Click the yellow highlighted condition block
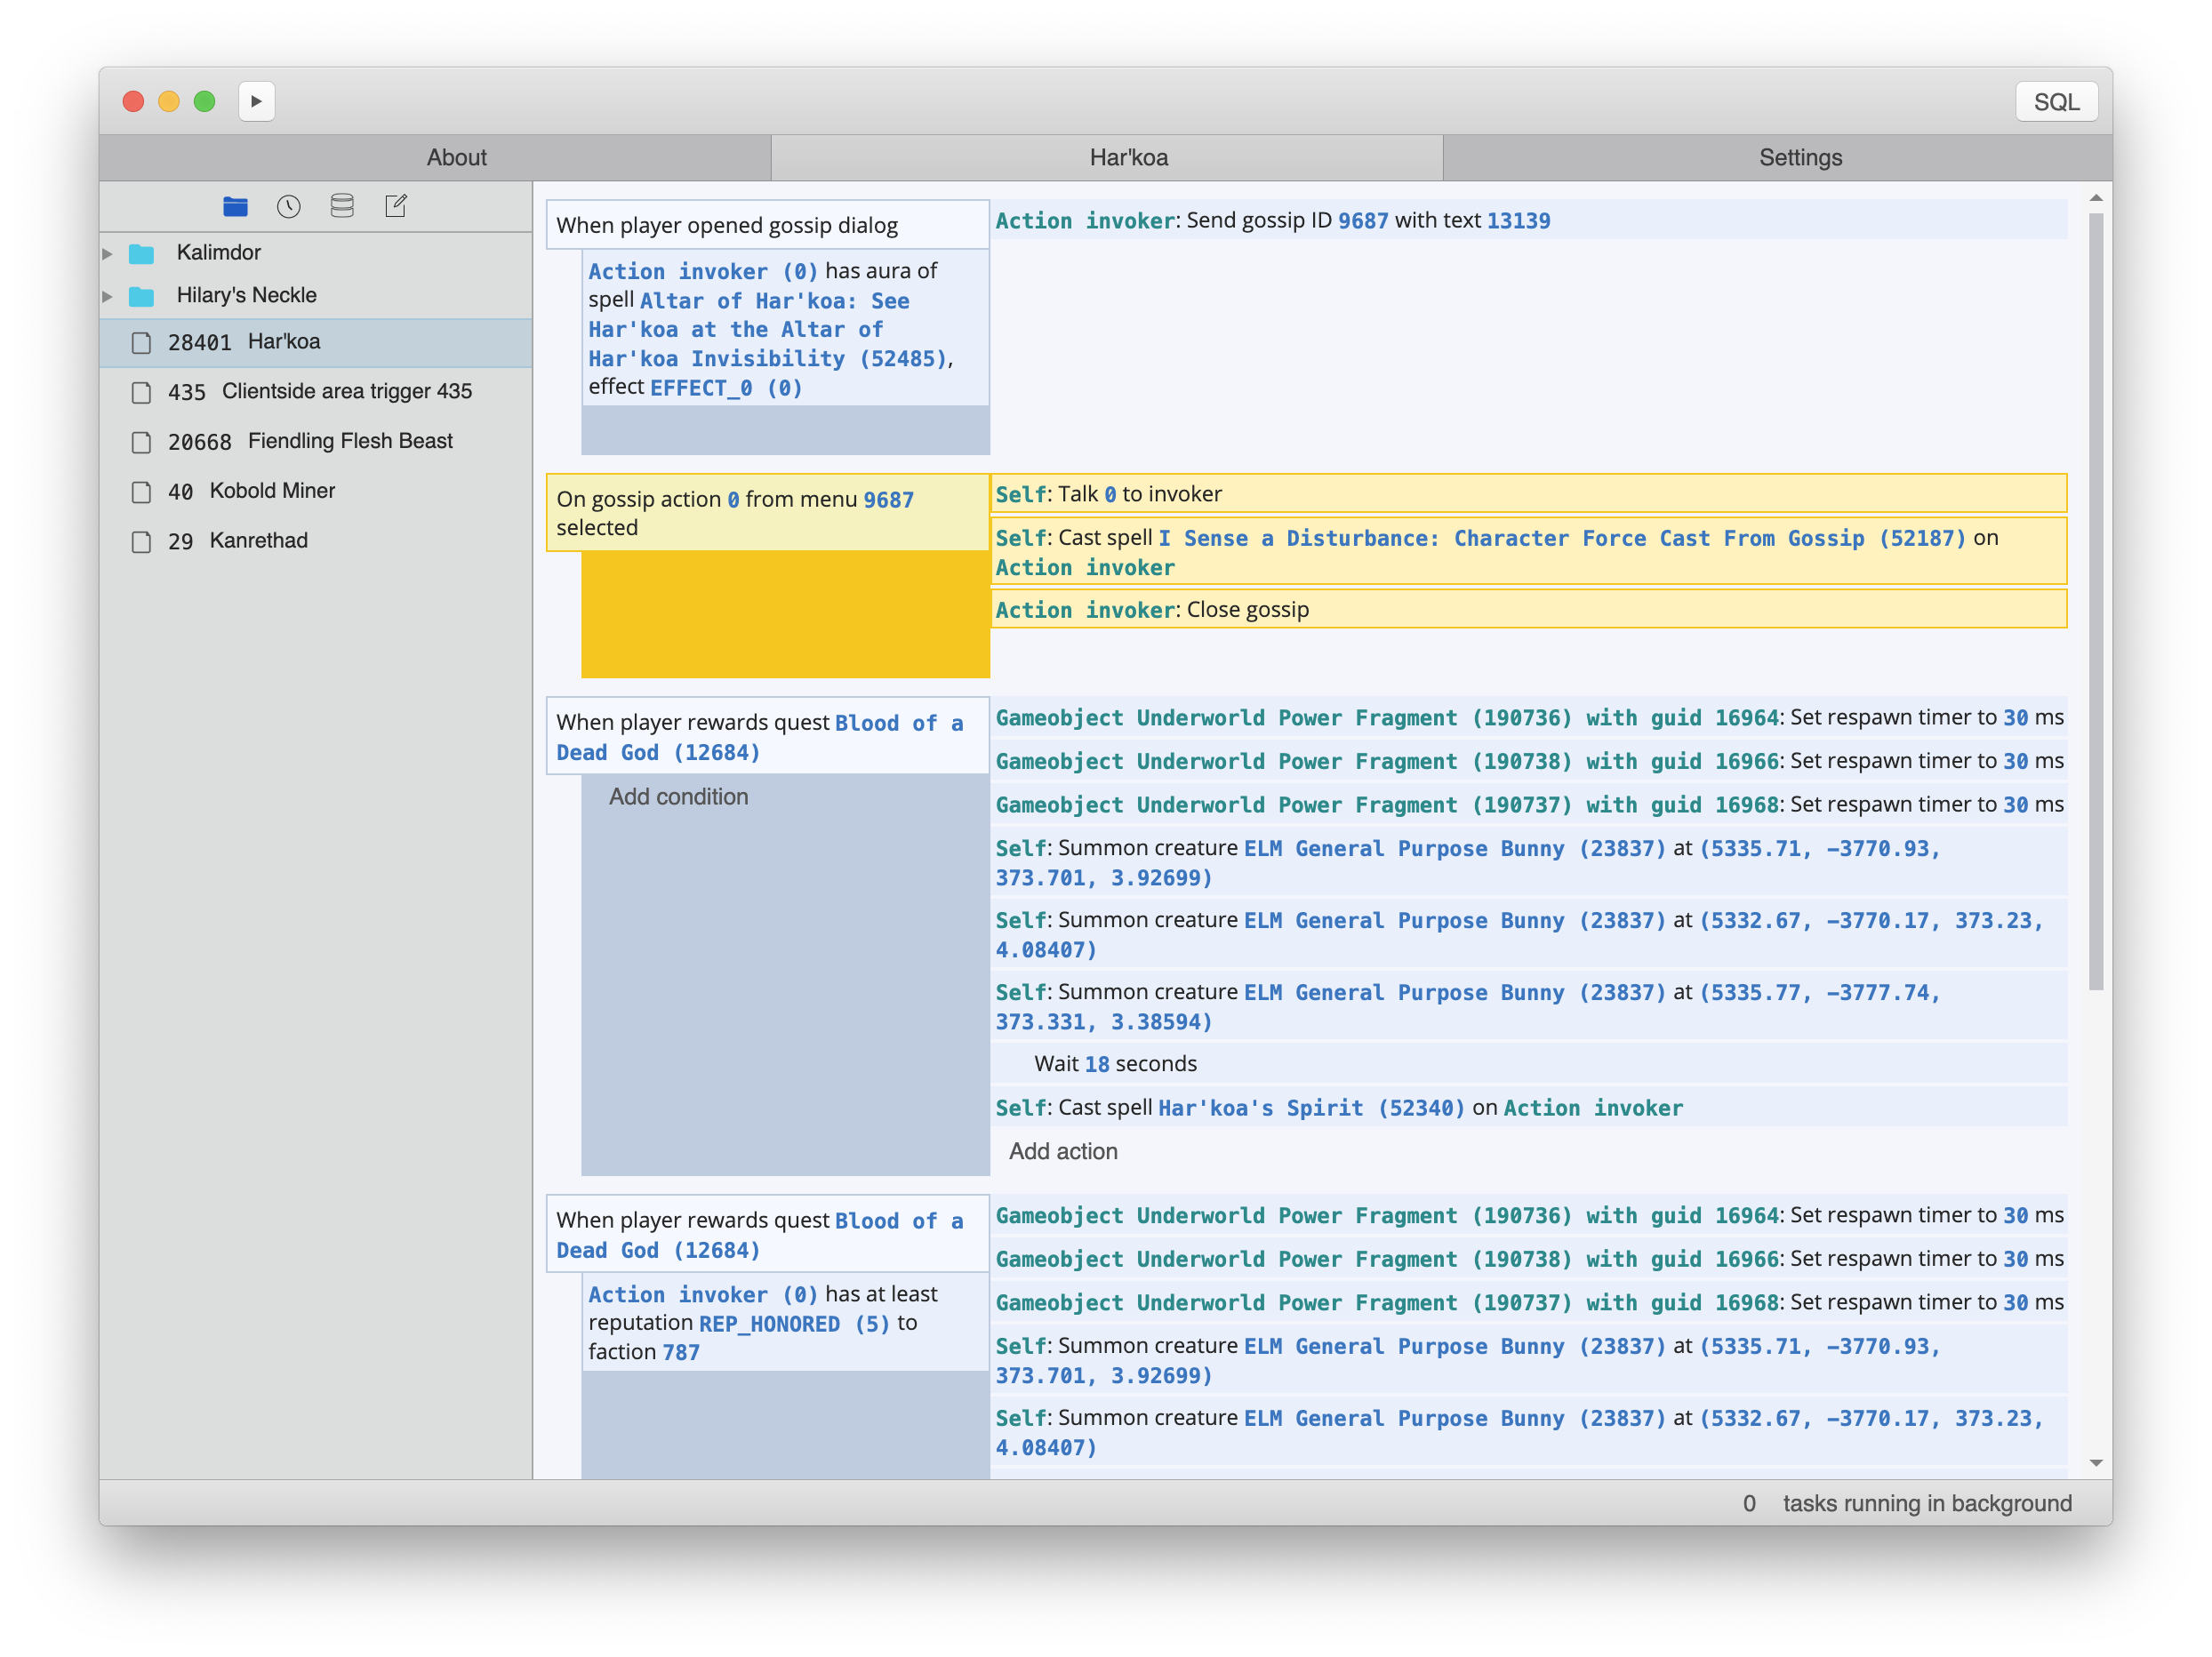 [x=785, y=613]
